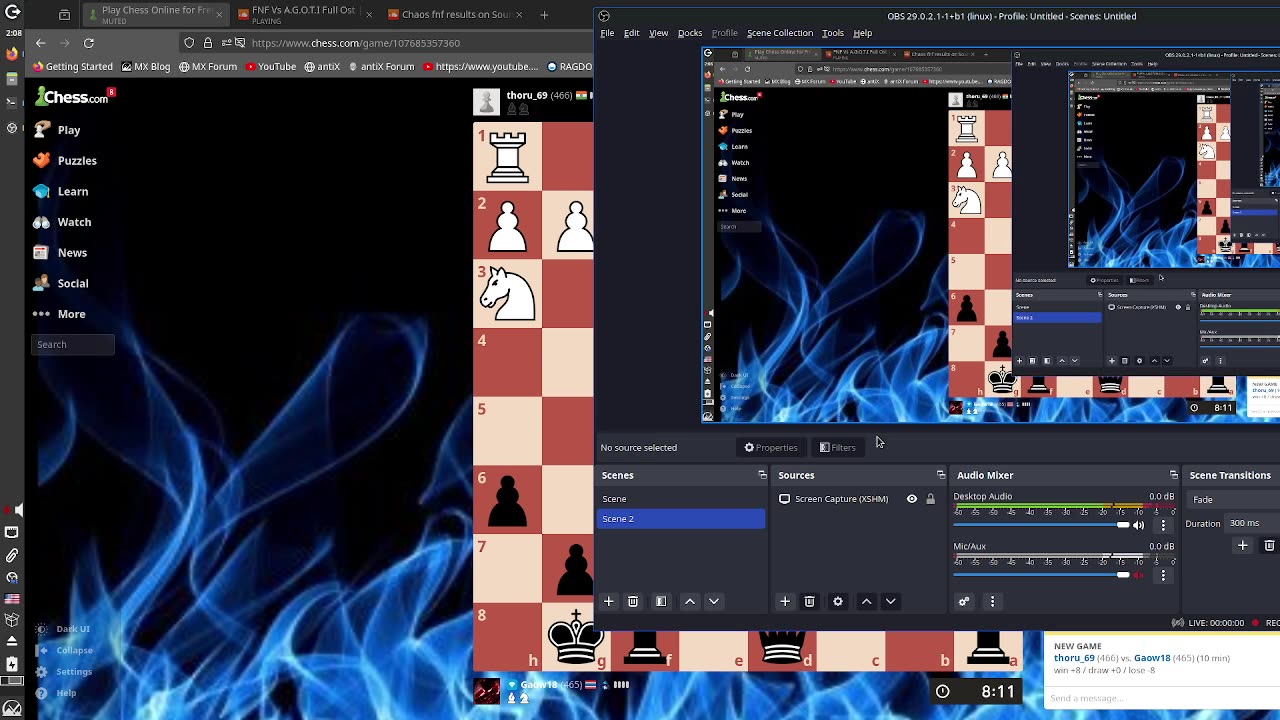Move scene down in Scenes dock

pyautogui.click(x=714, y=601)
